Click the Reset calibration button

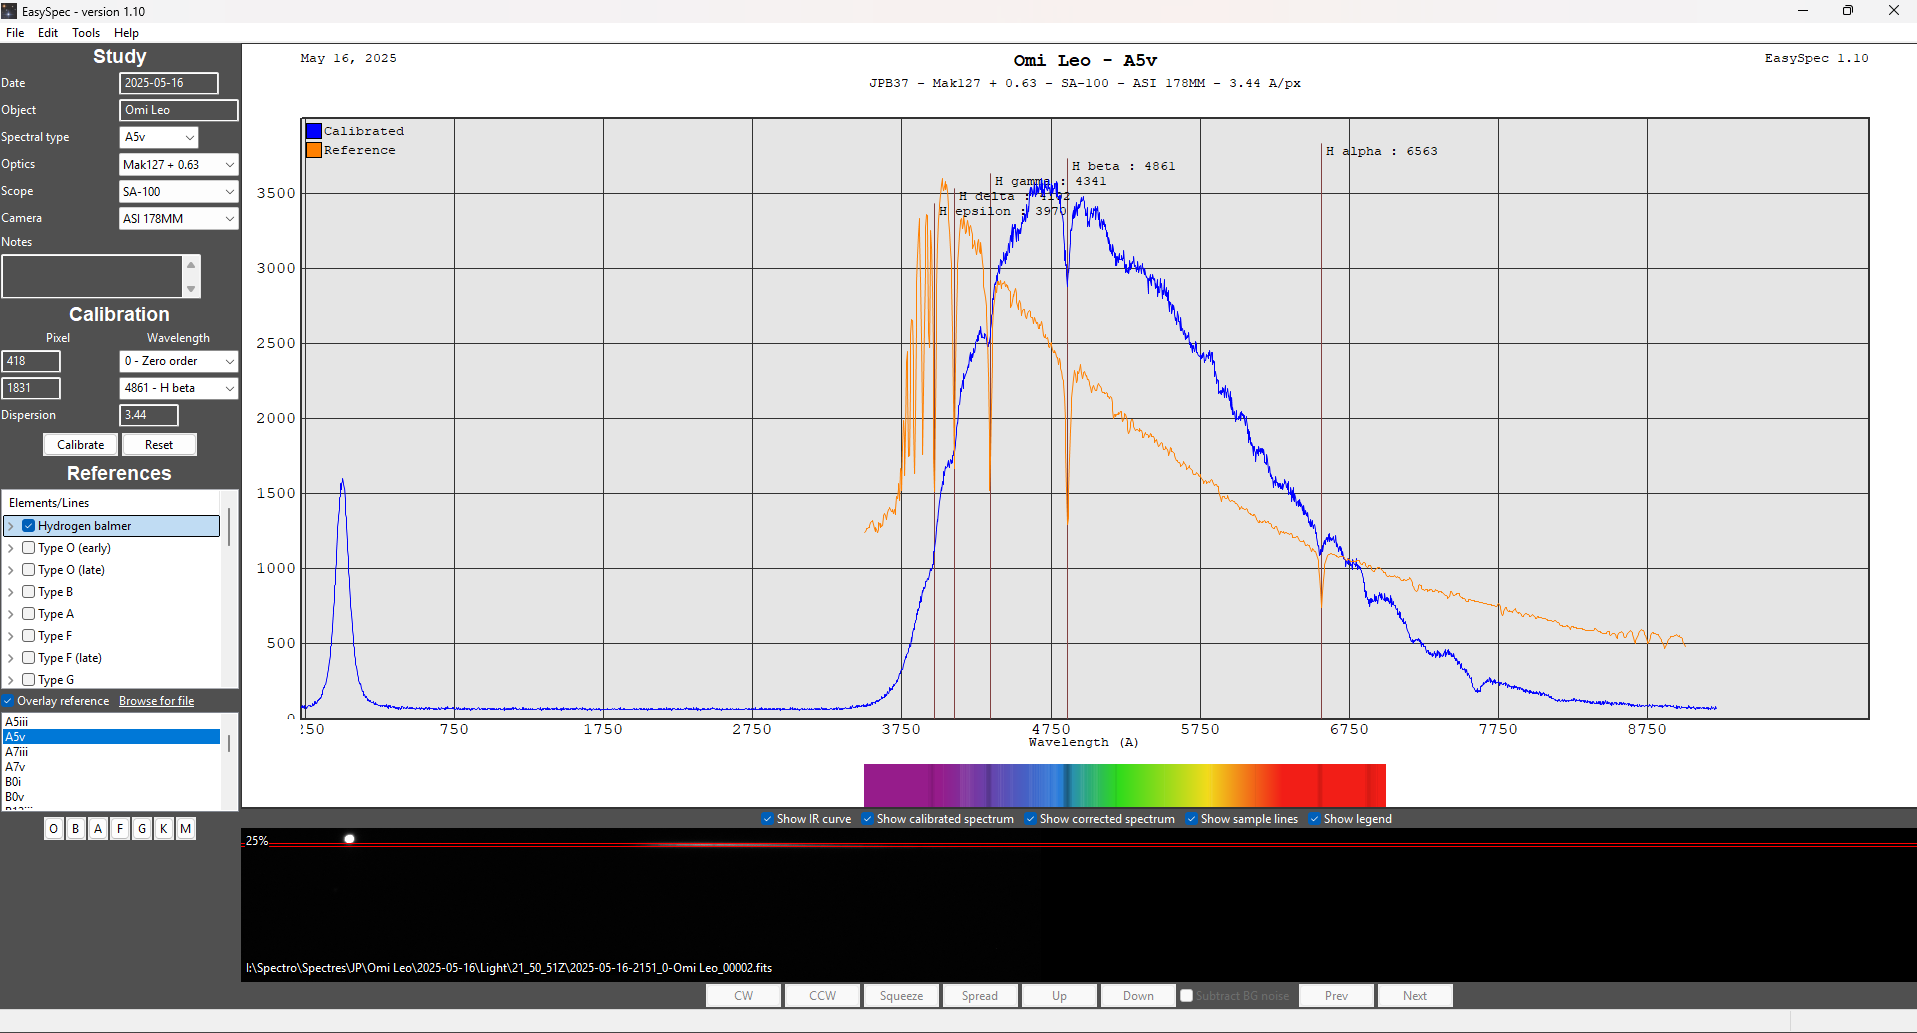click(159, 445)
